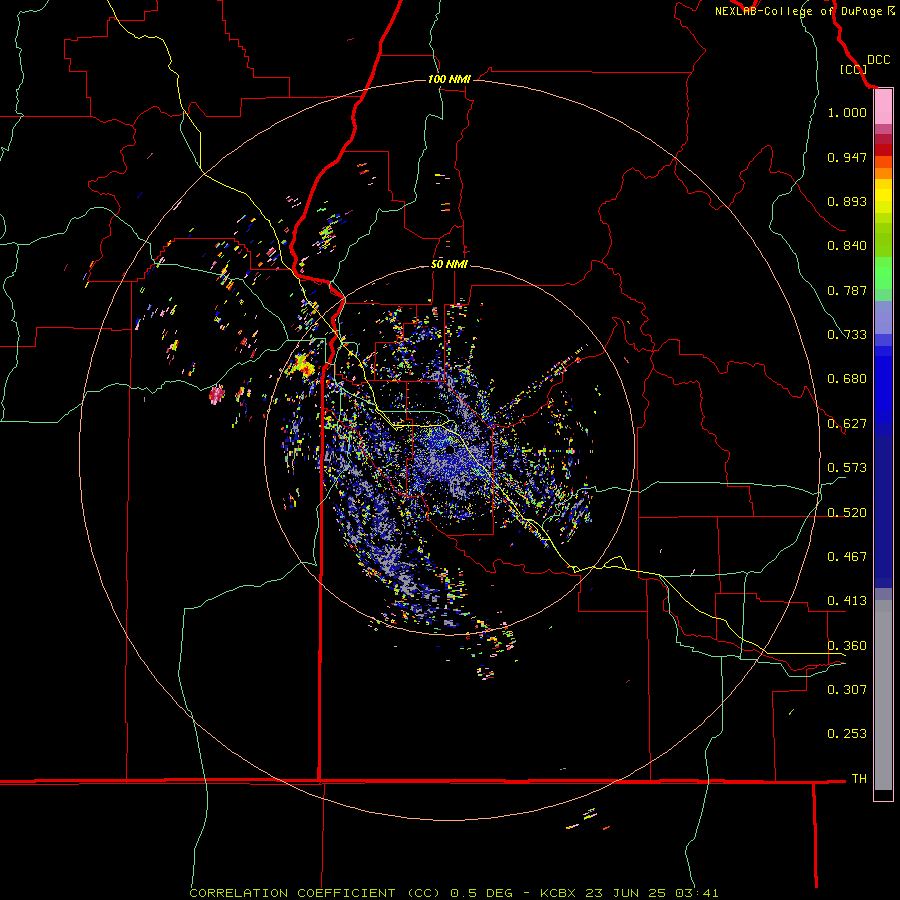Click the 0.840 color scale label

coord(847,246)
